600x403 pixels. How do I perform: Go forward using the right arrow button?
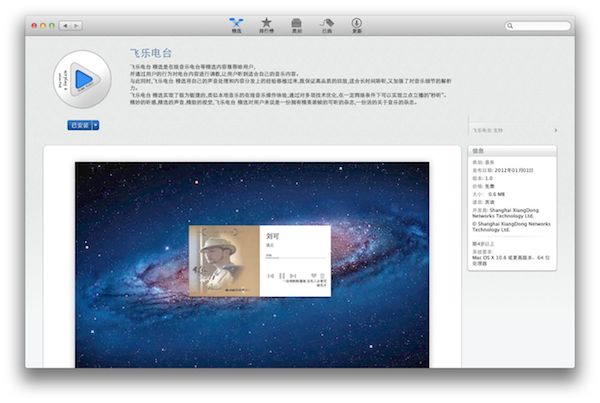76,26
